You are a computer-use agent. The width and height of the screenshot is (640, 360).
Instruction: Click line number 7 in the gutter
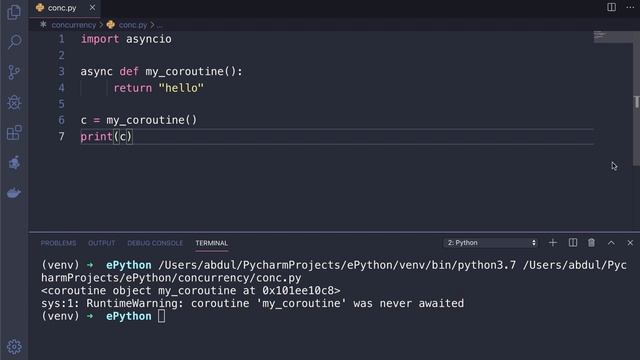pos(61,136)
